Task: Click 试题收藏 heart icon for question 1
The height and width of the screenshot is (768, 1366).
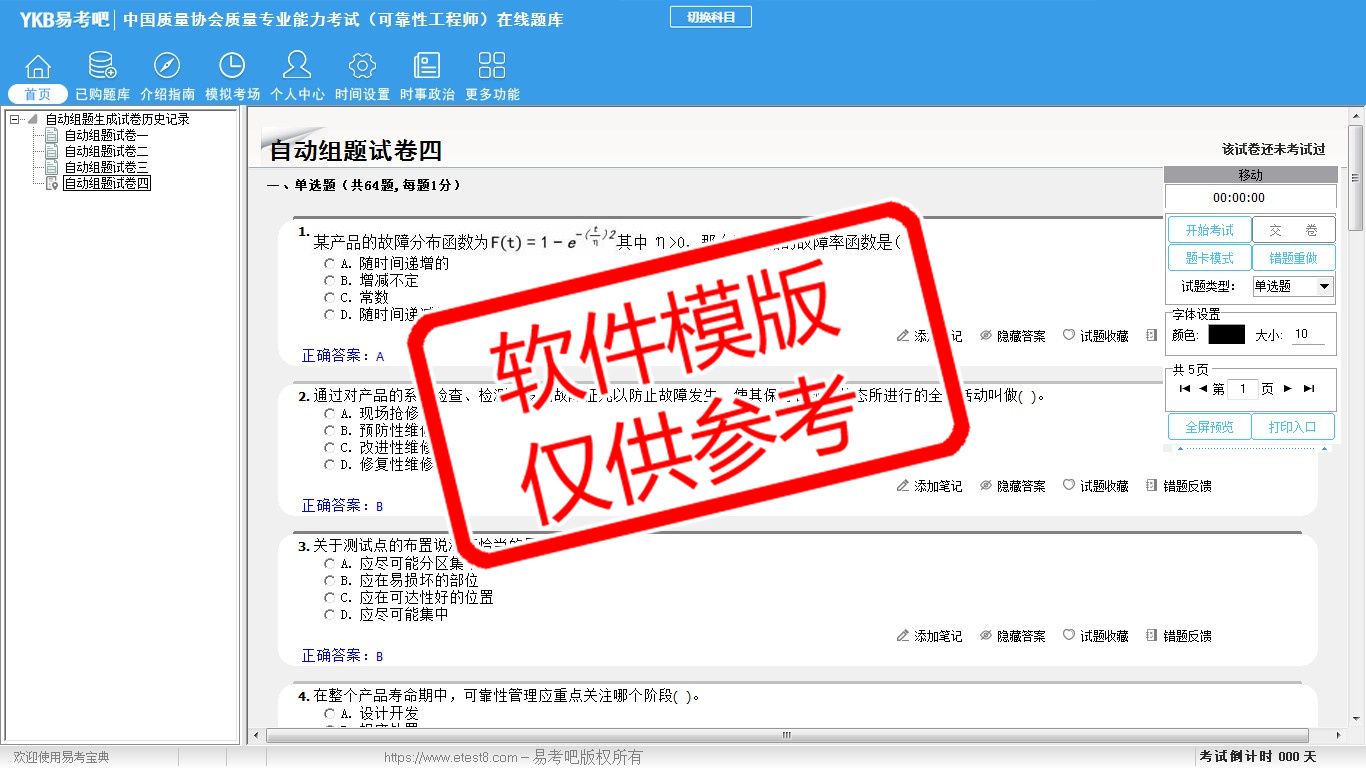Action: (x=1069, y=335)
